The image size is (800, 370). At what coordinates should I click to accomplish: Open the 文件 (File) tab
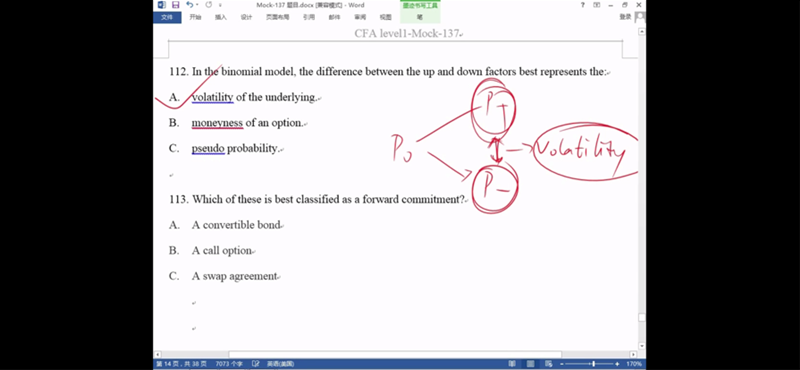(167, 17)
